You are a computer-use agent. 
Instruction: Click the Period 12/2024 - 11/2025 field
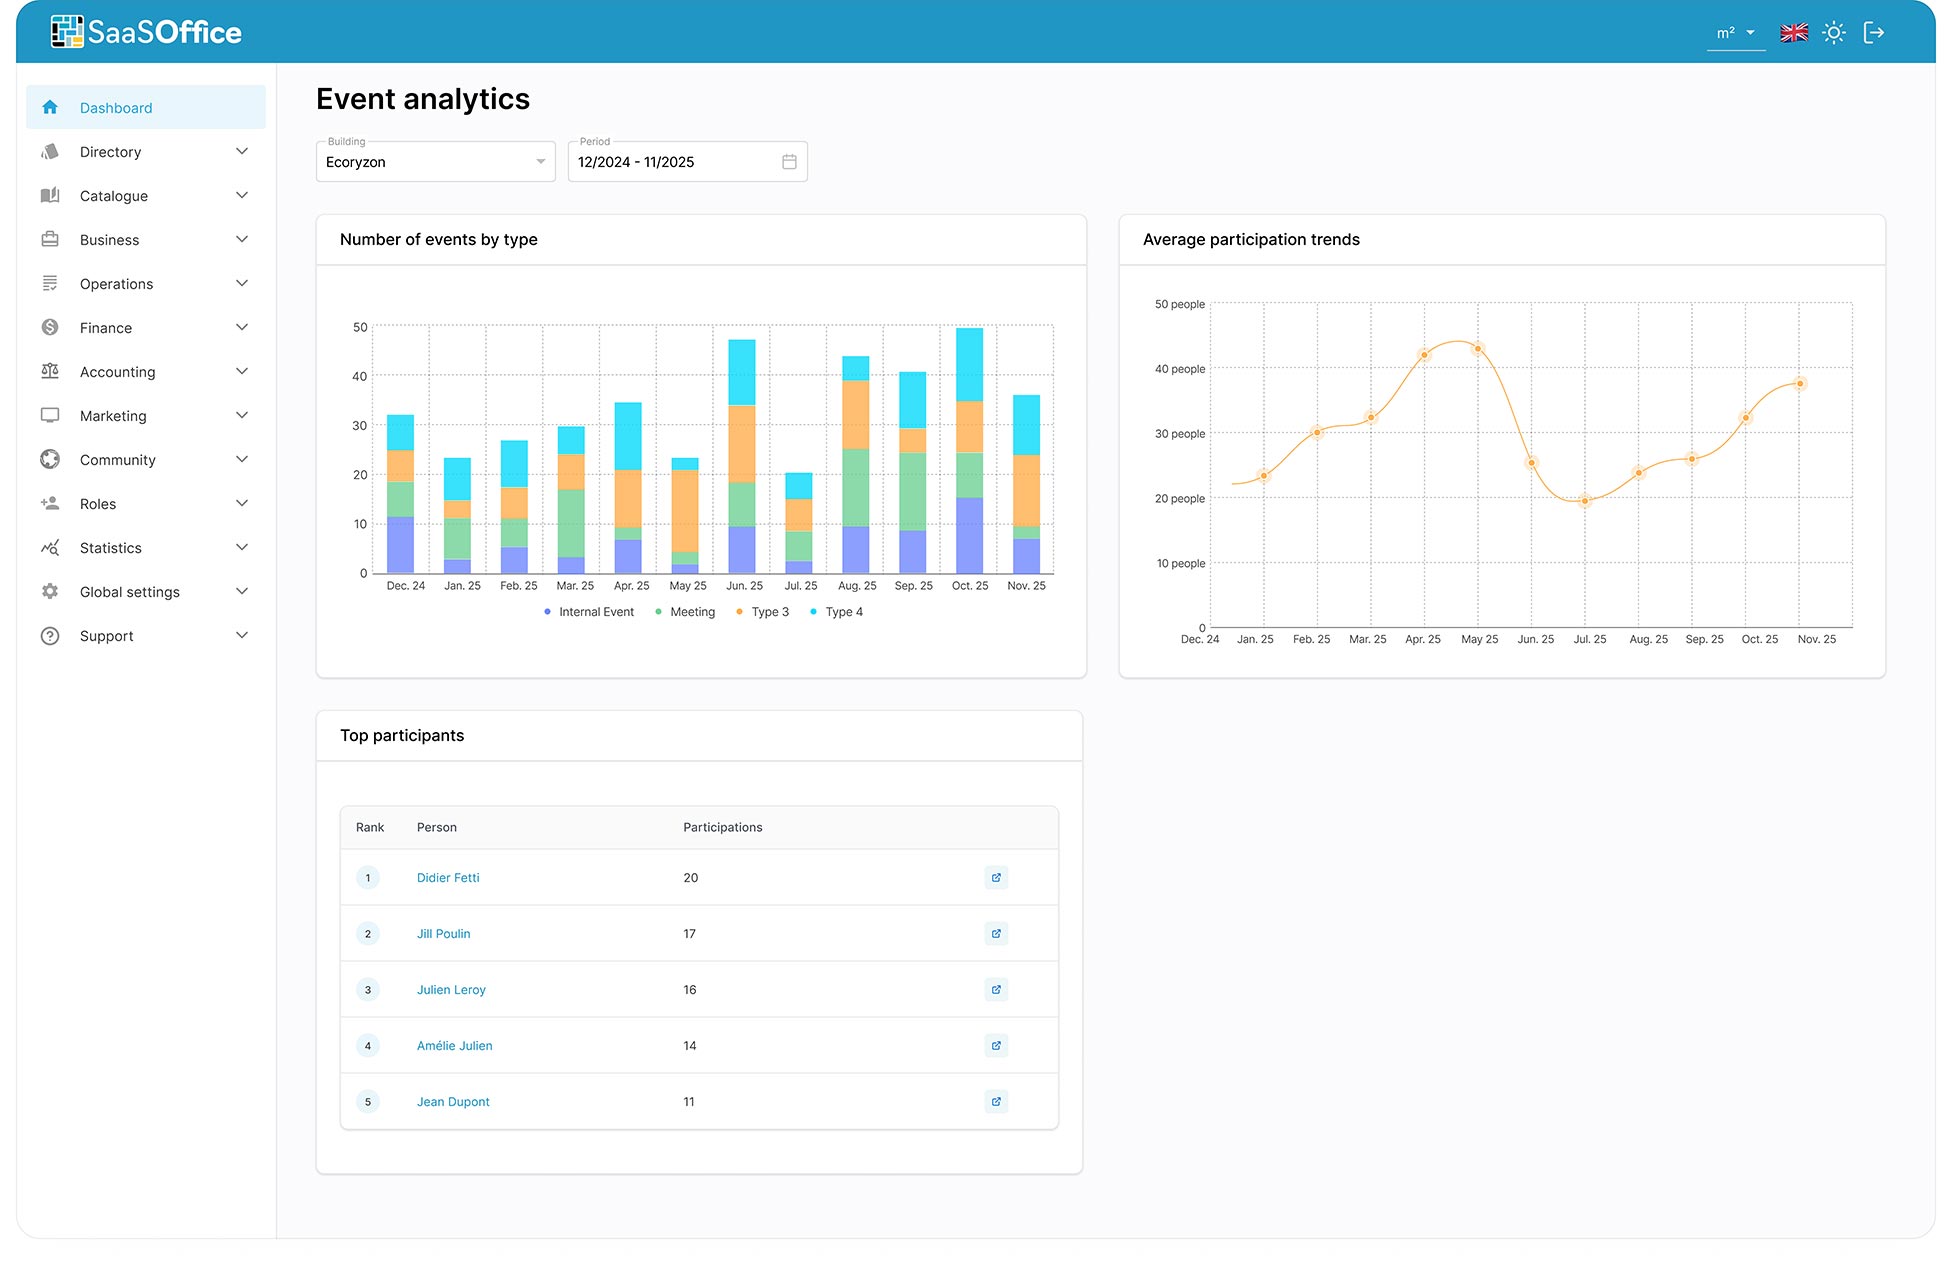coord(688,161)
